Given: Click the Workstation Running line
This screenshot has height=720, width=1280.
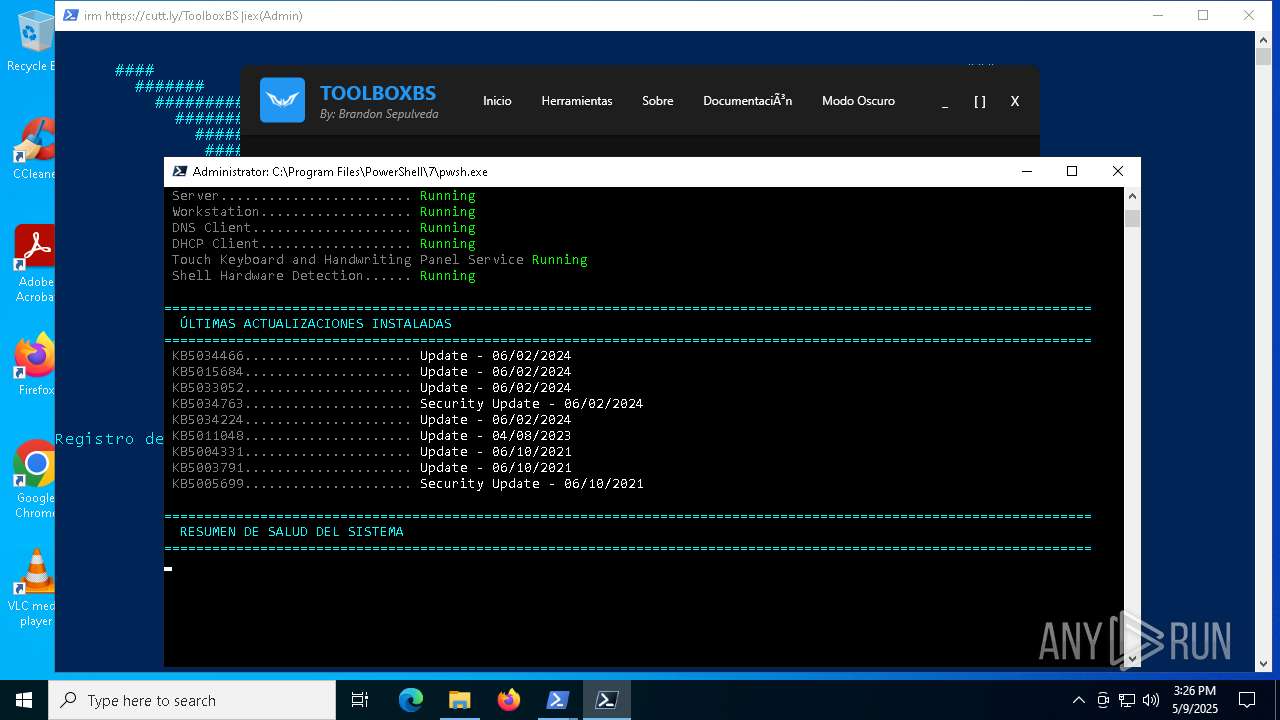Looking at the screenshot, I should [324, 212].
